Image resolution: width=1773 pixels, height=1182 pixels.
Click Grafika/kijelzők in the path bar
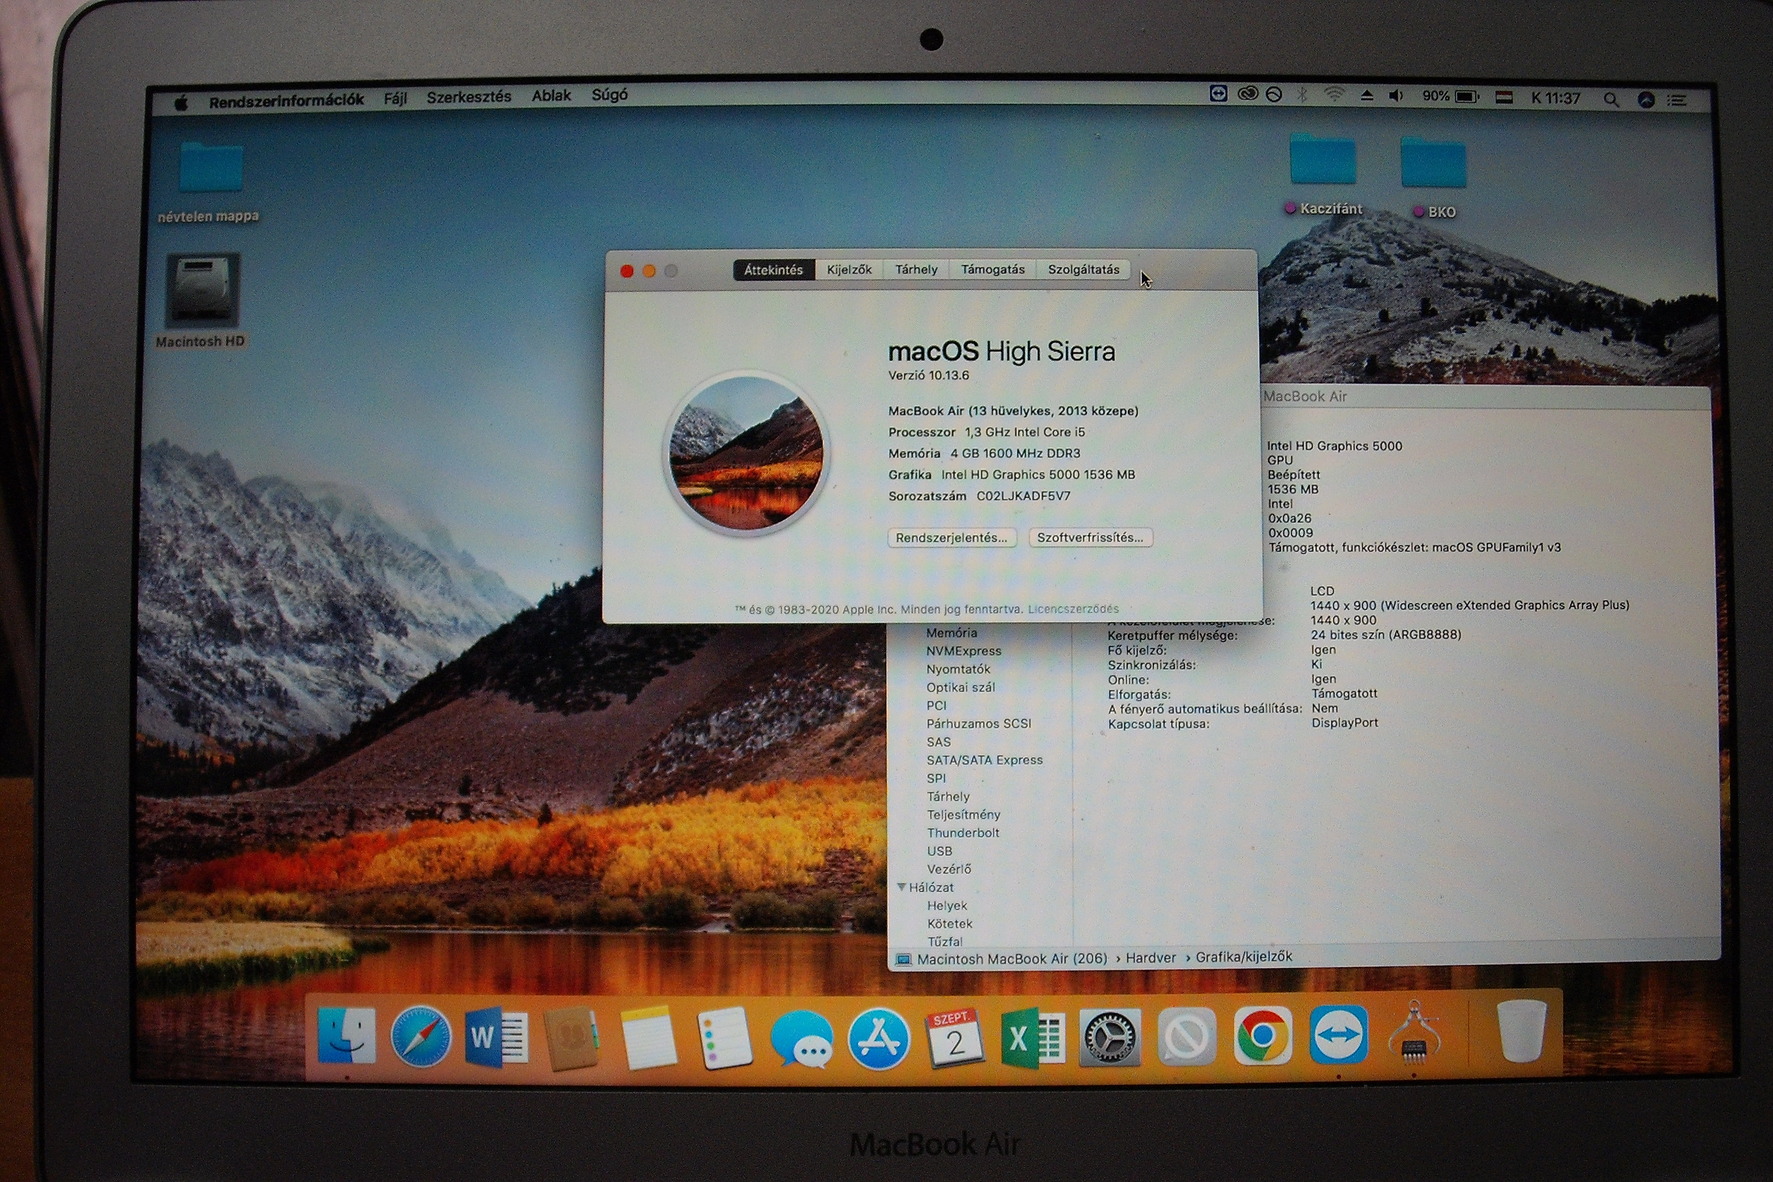(x=1244, y=957)
